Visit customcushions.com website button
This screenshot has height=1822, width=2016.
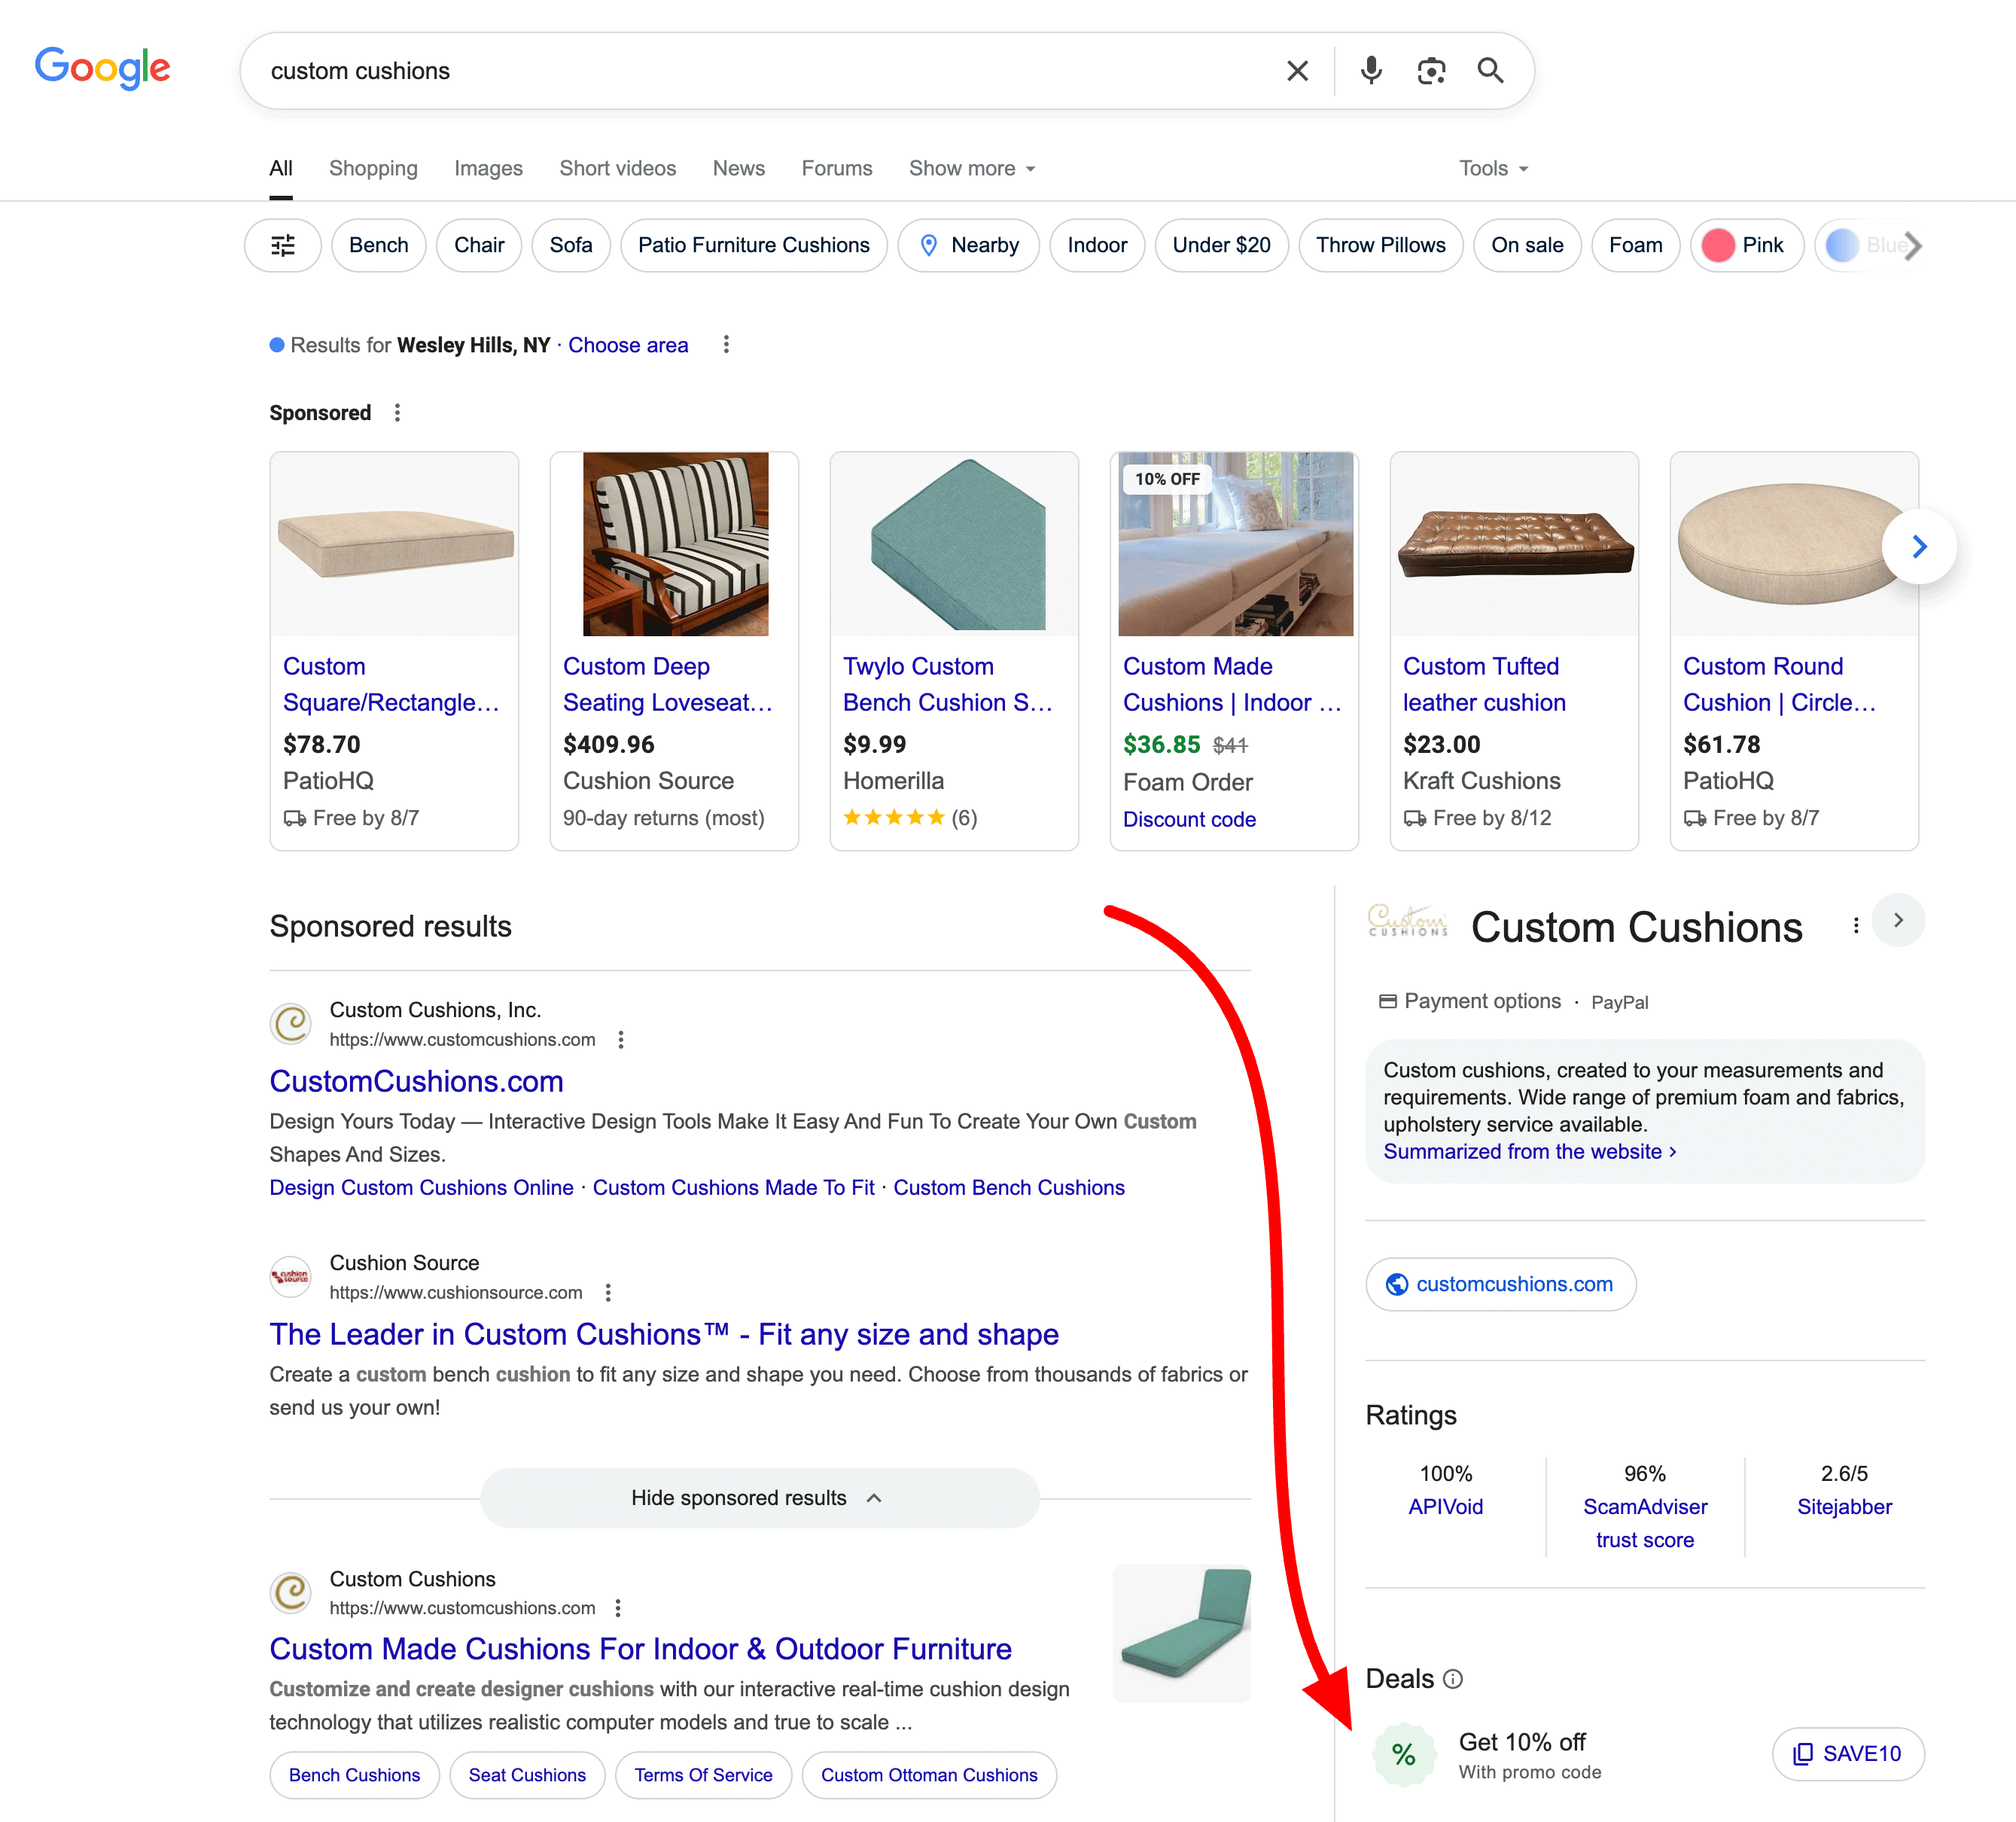1500,1284
